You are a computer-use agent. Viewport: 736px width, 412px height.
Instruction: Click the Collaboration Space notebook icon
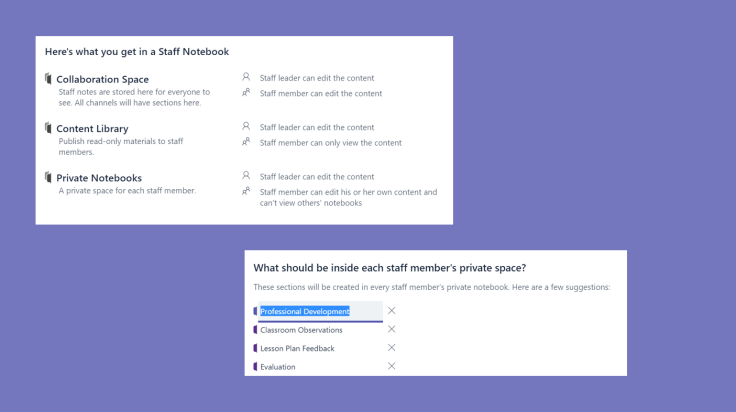48,78
